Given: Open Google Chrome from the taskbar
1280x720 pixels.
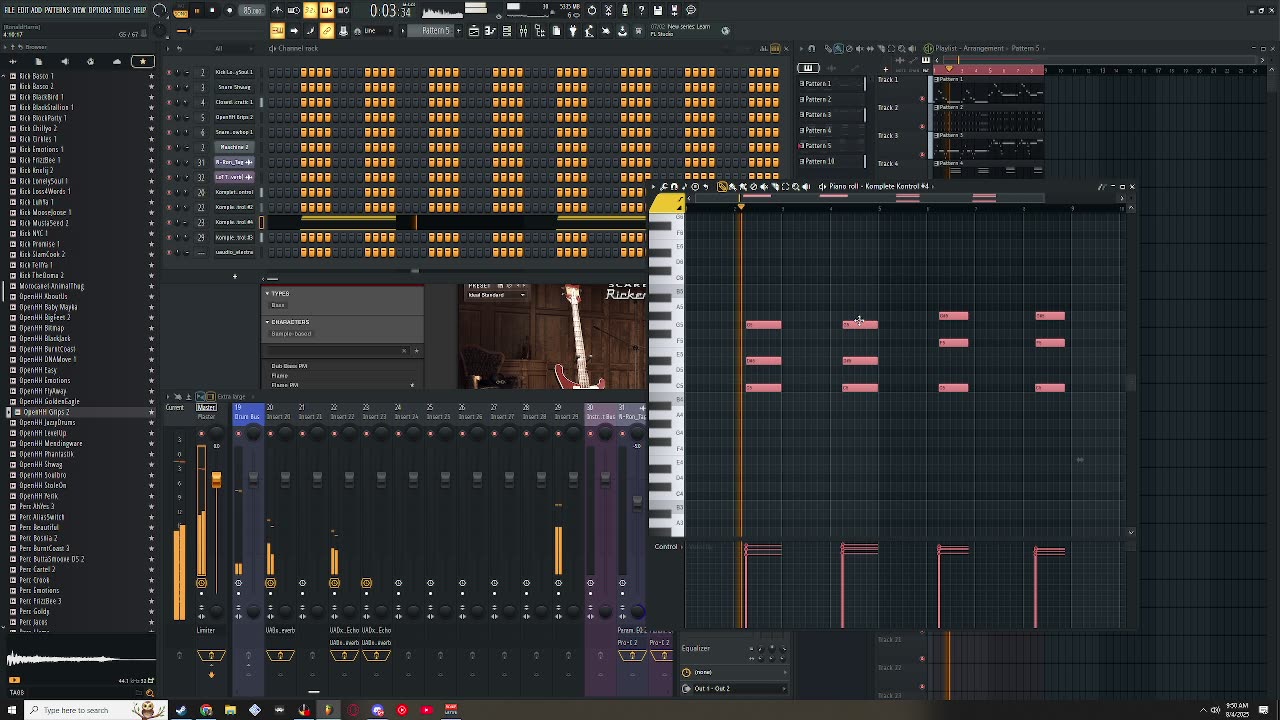Looking at the screenshot, I should (206, 710).
